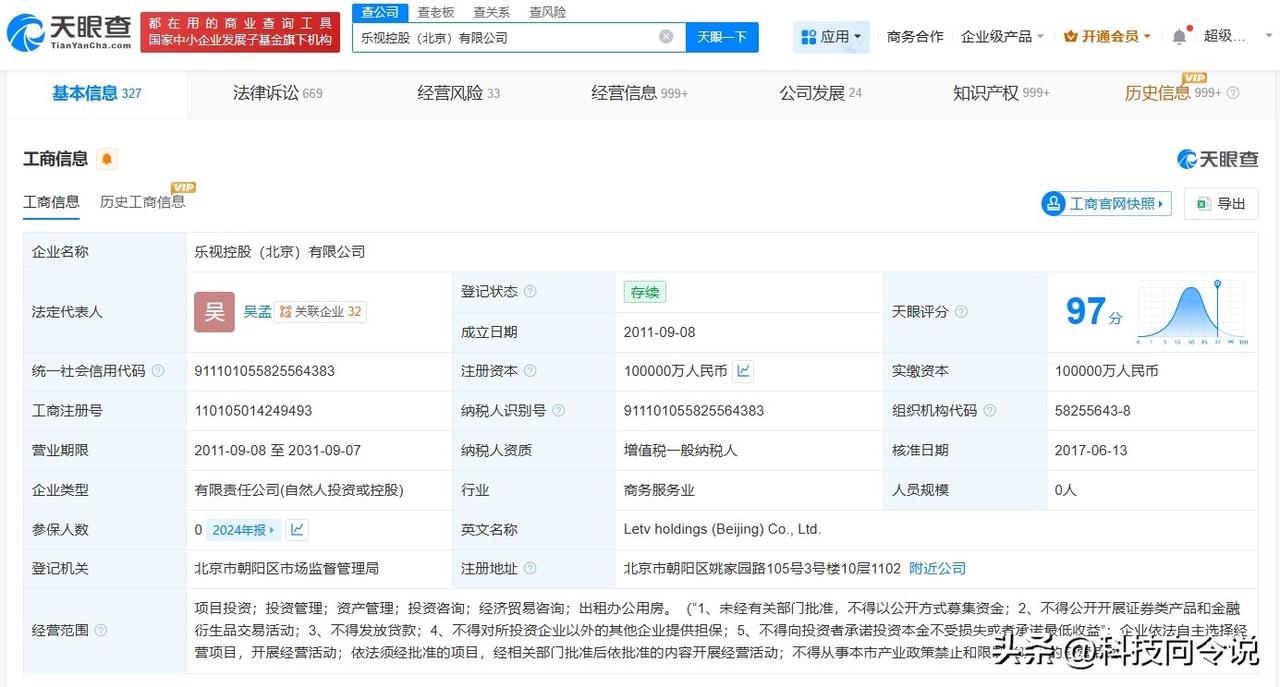Click the notification bell in the top bar

pyautogui.click(x=1180, y=33)
